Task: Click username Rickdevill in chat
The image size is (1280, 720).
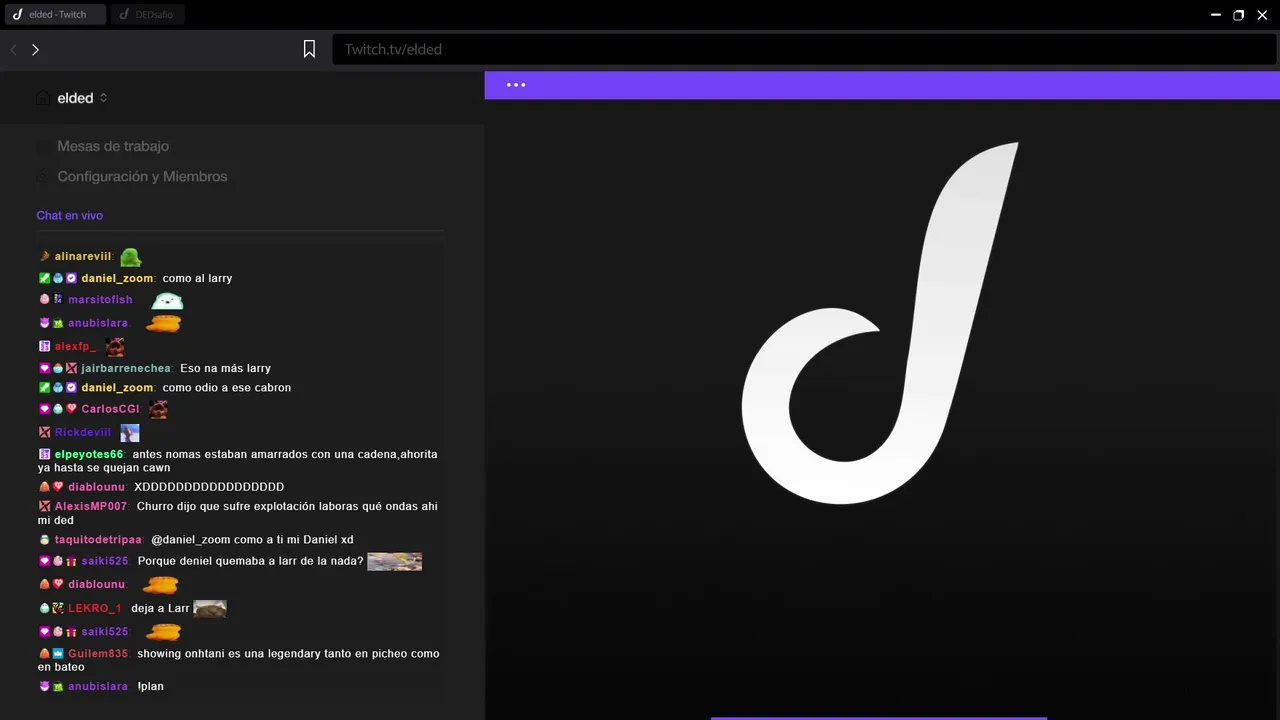Action: point(83,432)
